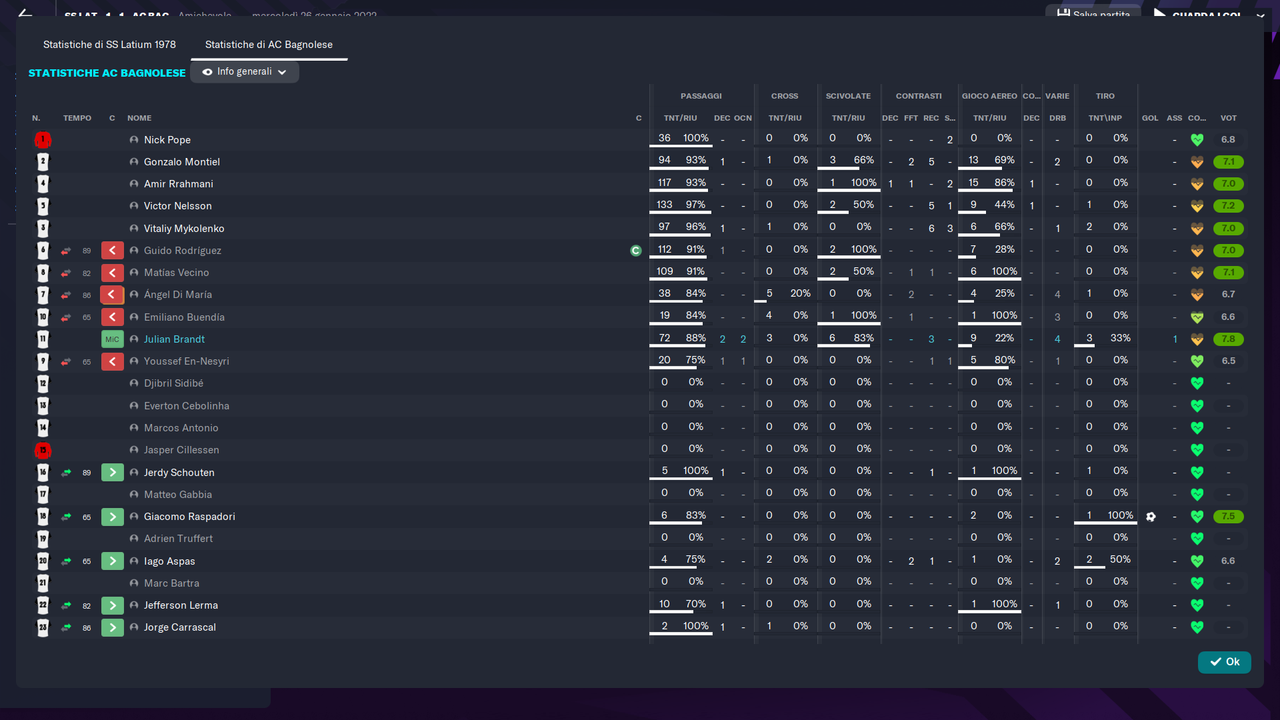This screenshot has height=720, width=1280.
Task: Click Iago Aspas's 50% shot accuracy value
Action: coord(1120,560)
